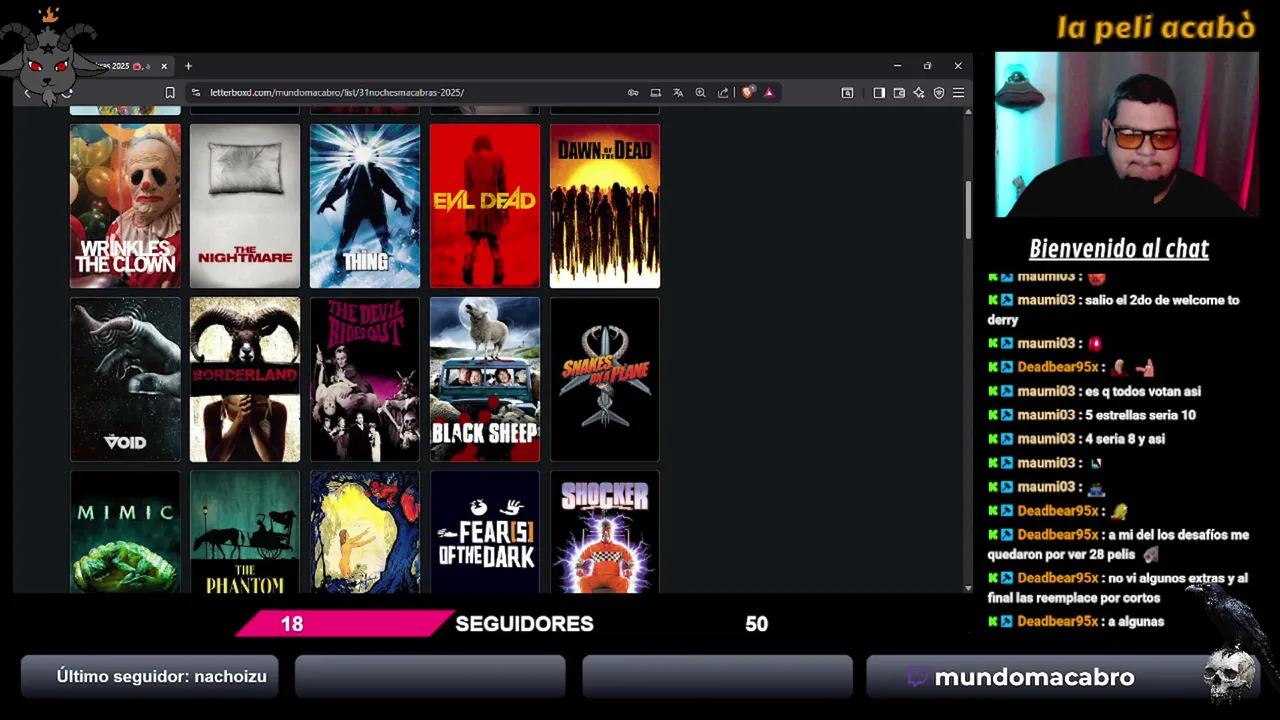Viewport: 1280px width, 720px height.
Task: Open the Shocker film poster
Action: click(x=605, y=532)
